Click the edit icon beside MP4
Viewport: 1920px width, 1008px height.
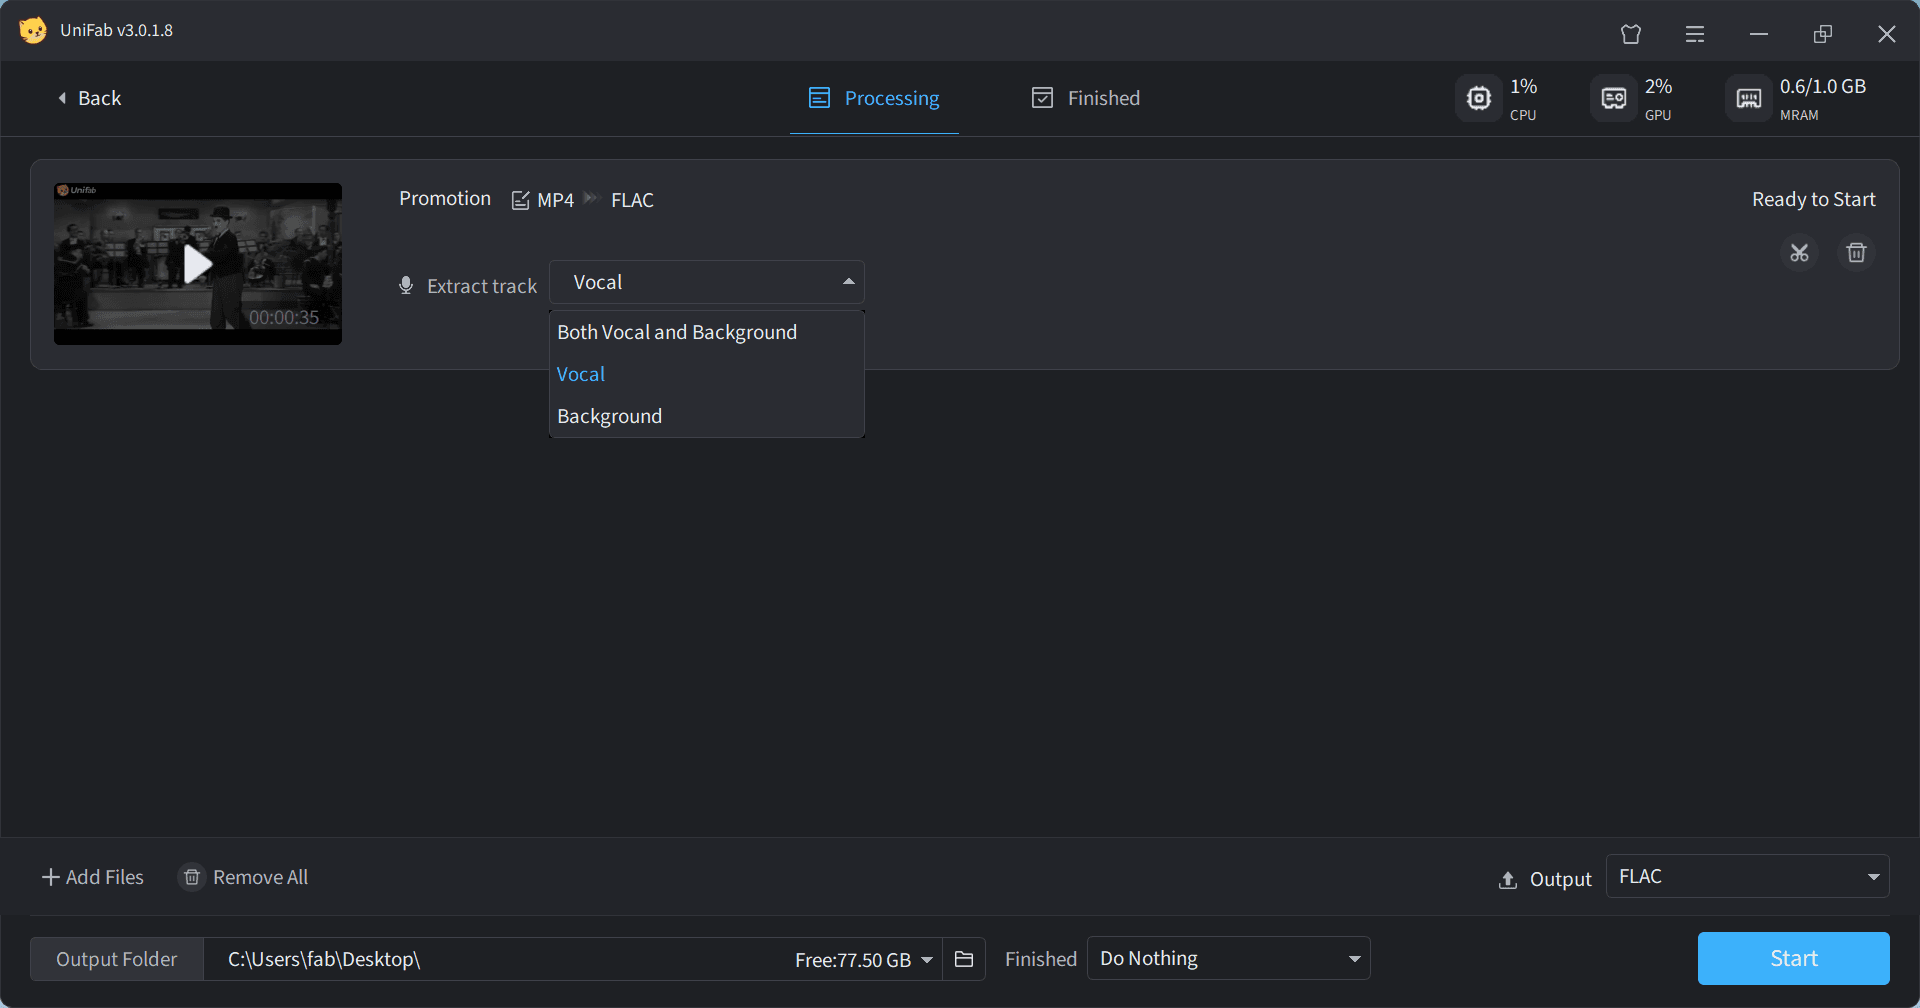pyautogui.click(x=520, y=200)
